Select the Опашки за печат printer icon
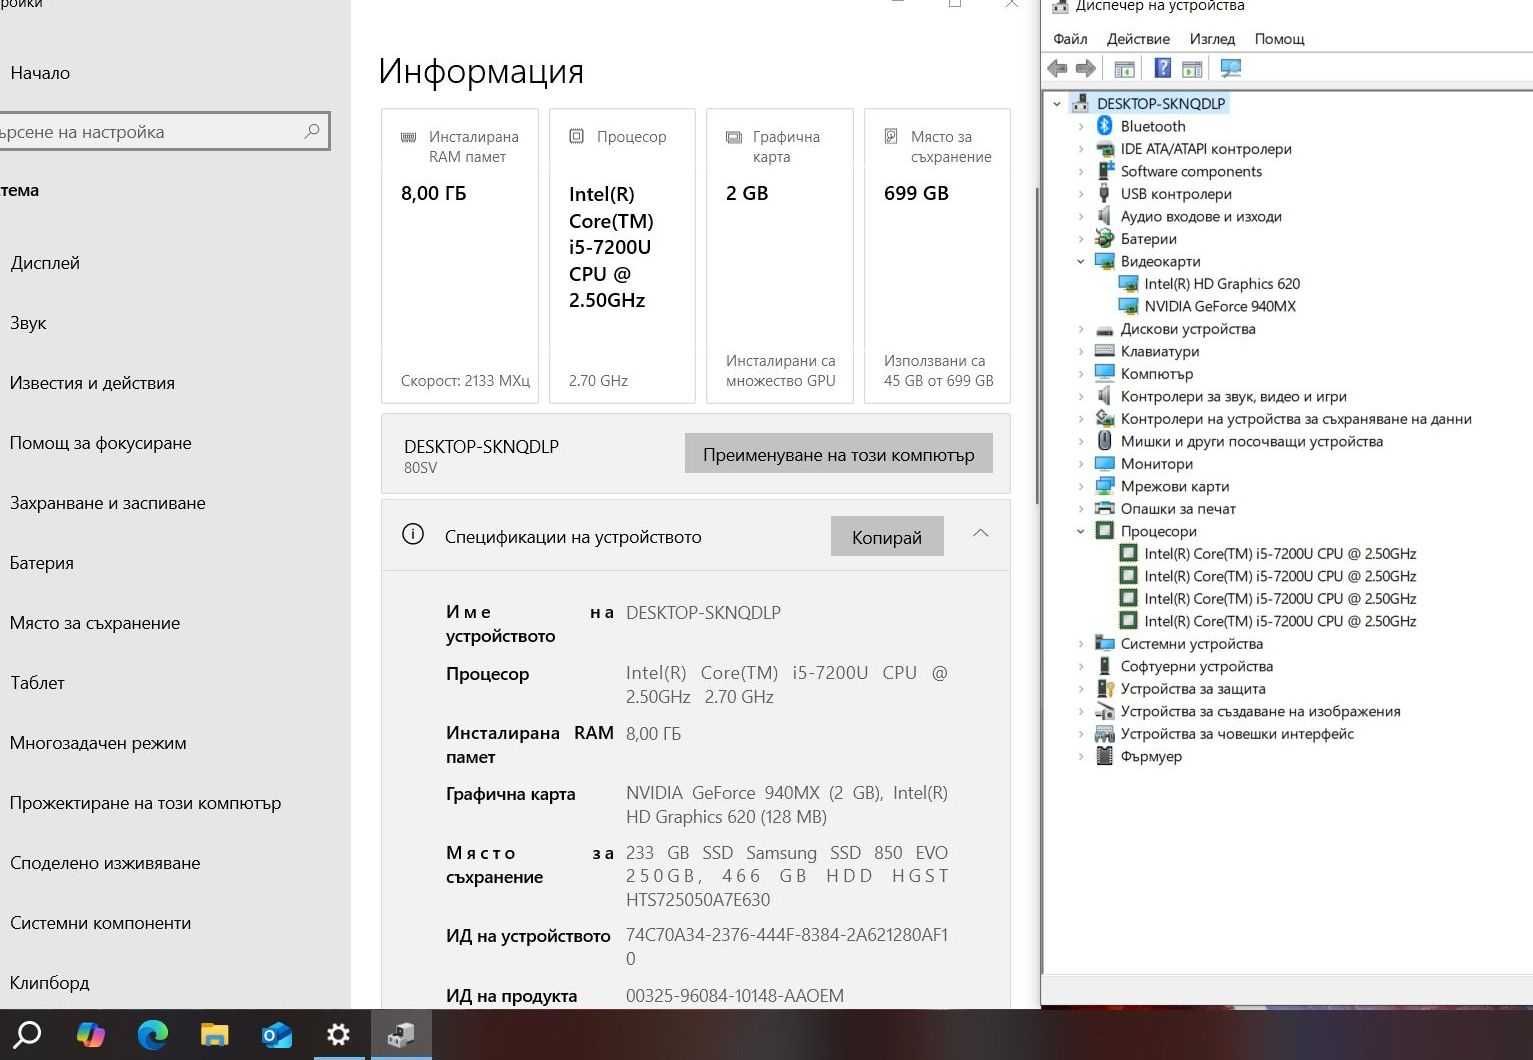 click(1104, 509)
